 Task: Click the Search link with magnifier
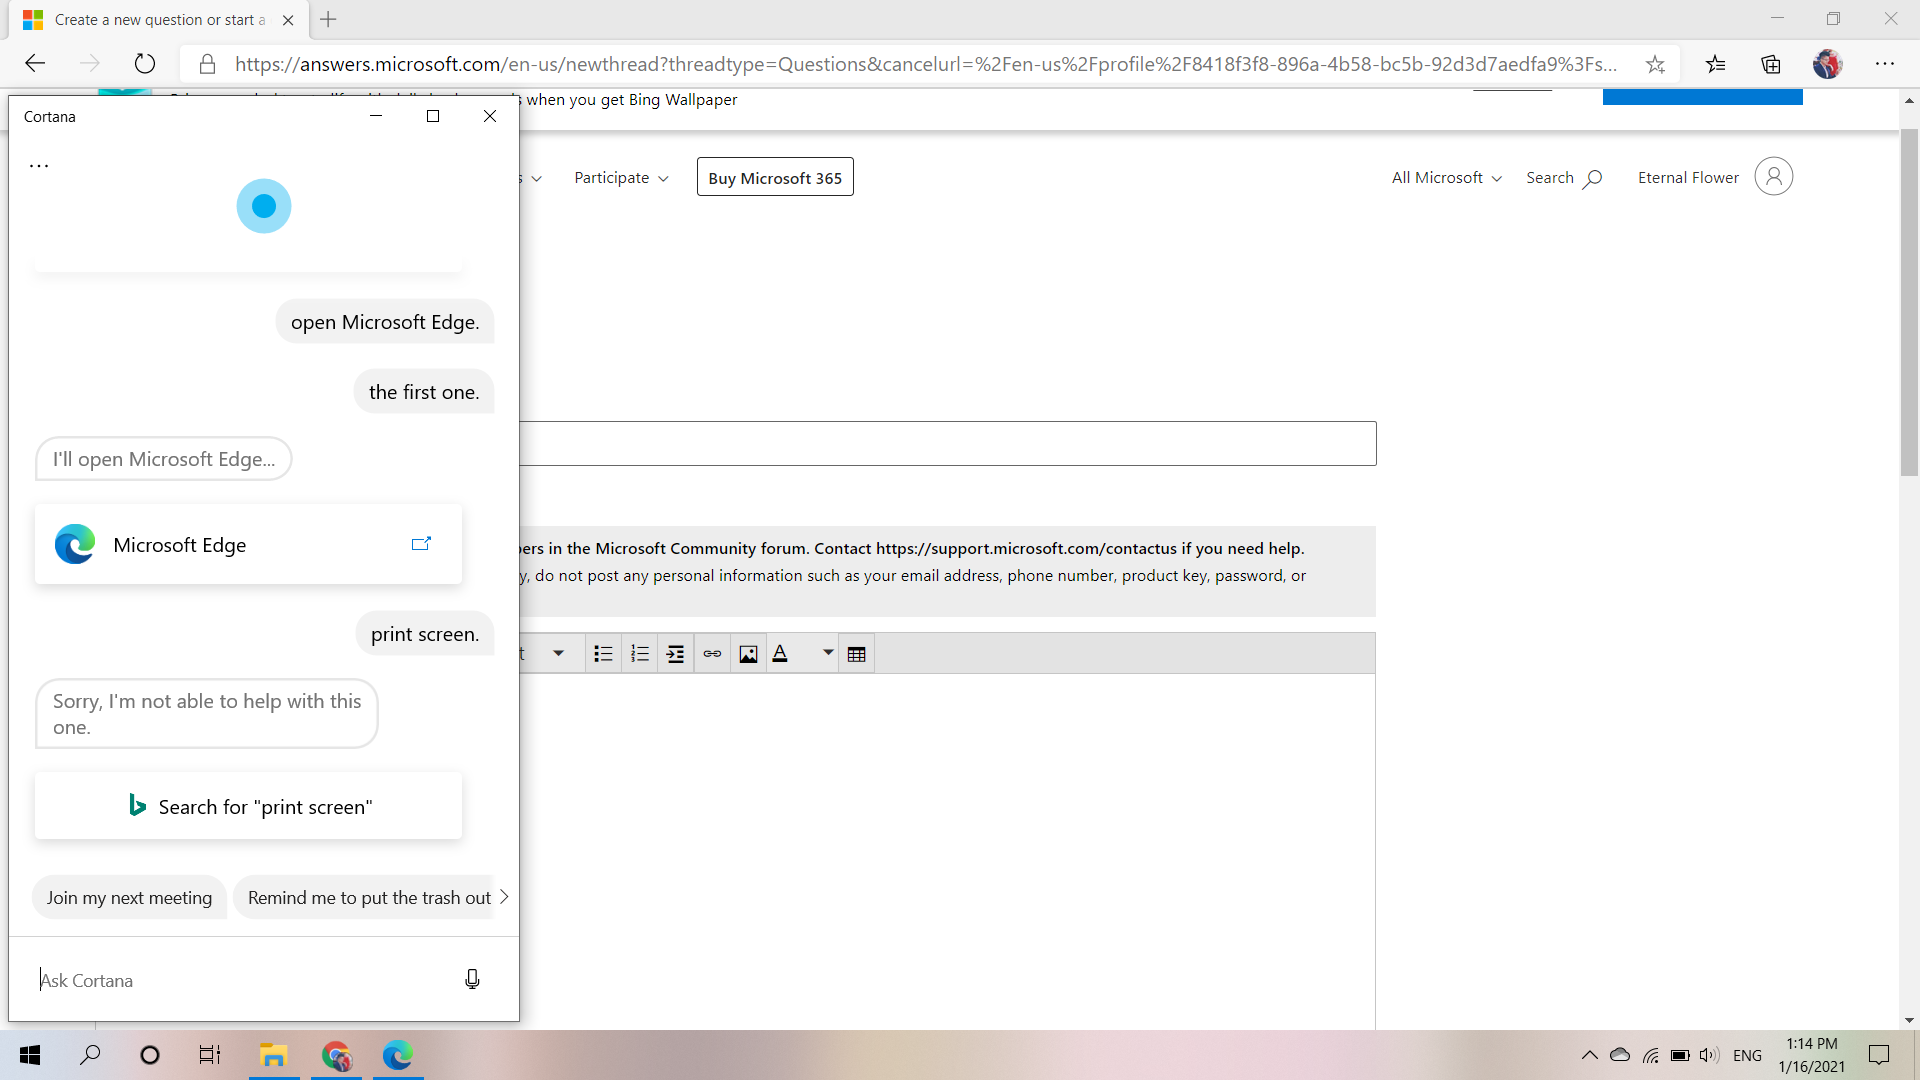(1564, 178)
